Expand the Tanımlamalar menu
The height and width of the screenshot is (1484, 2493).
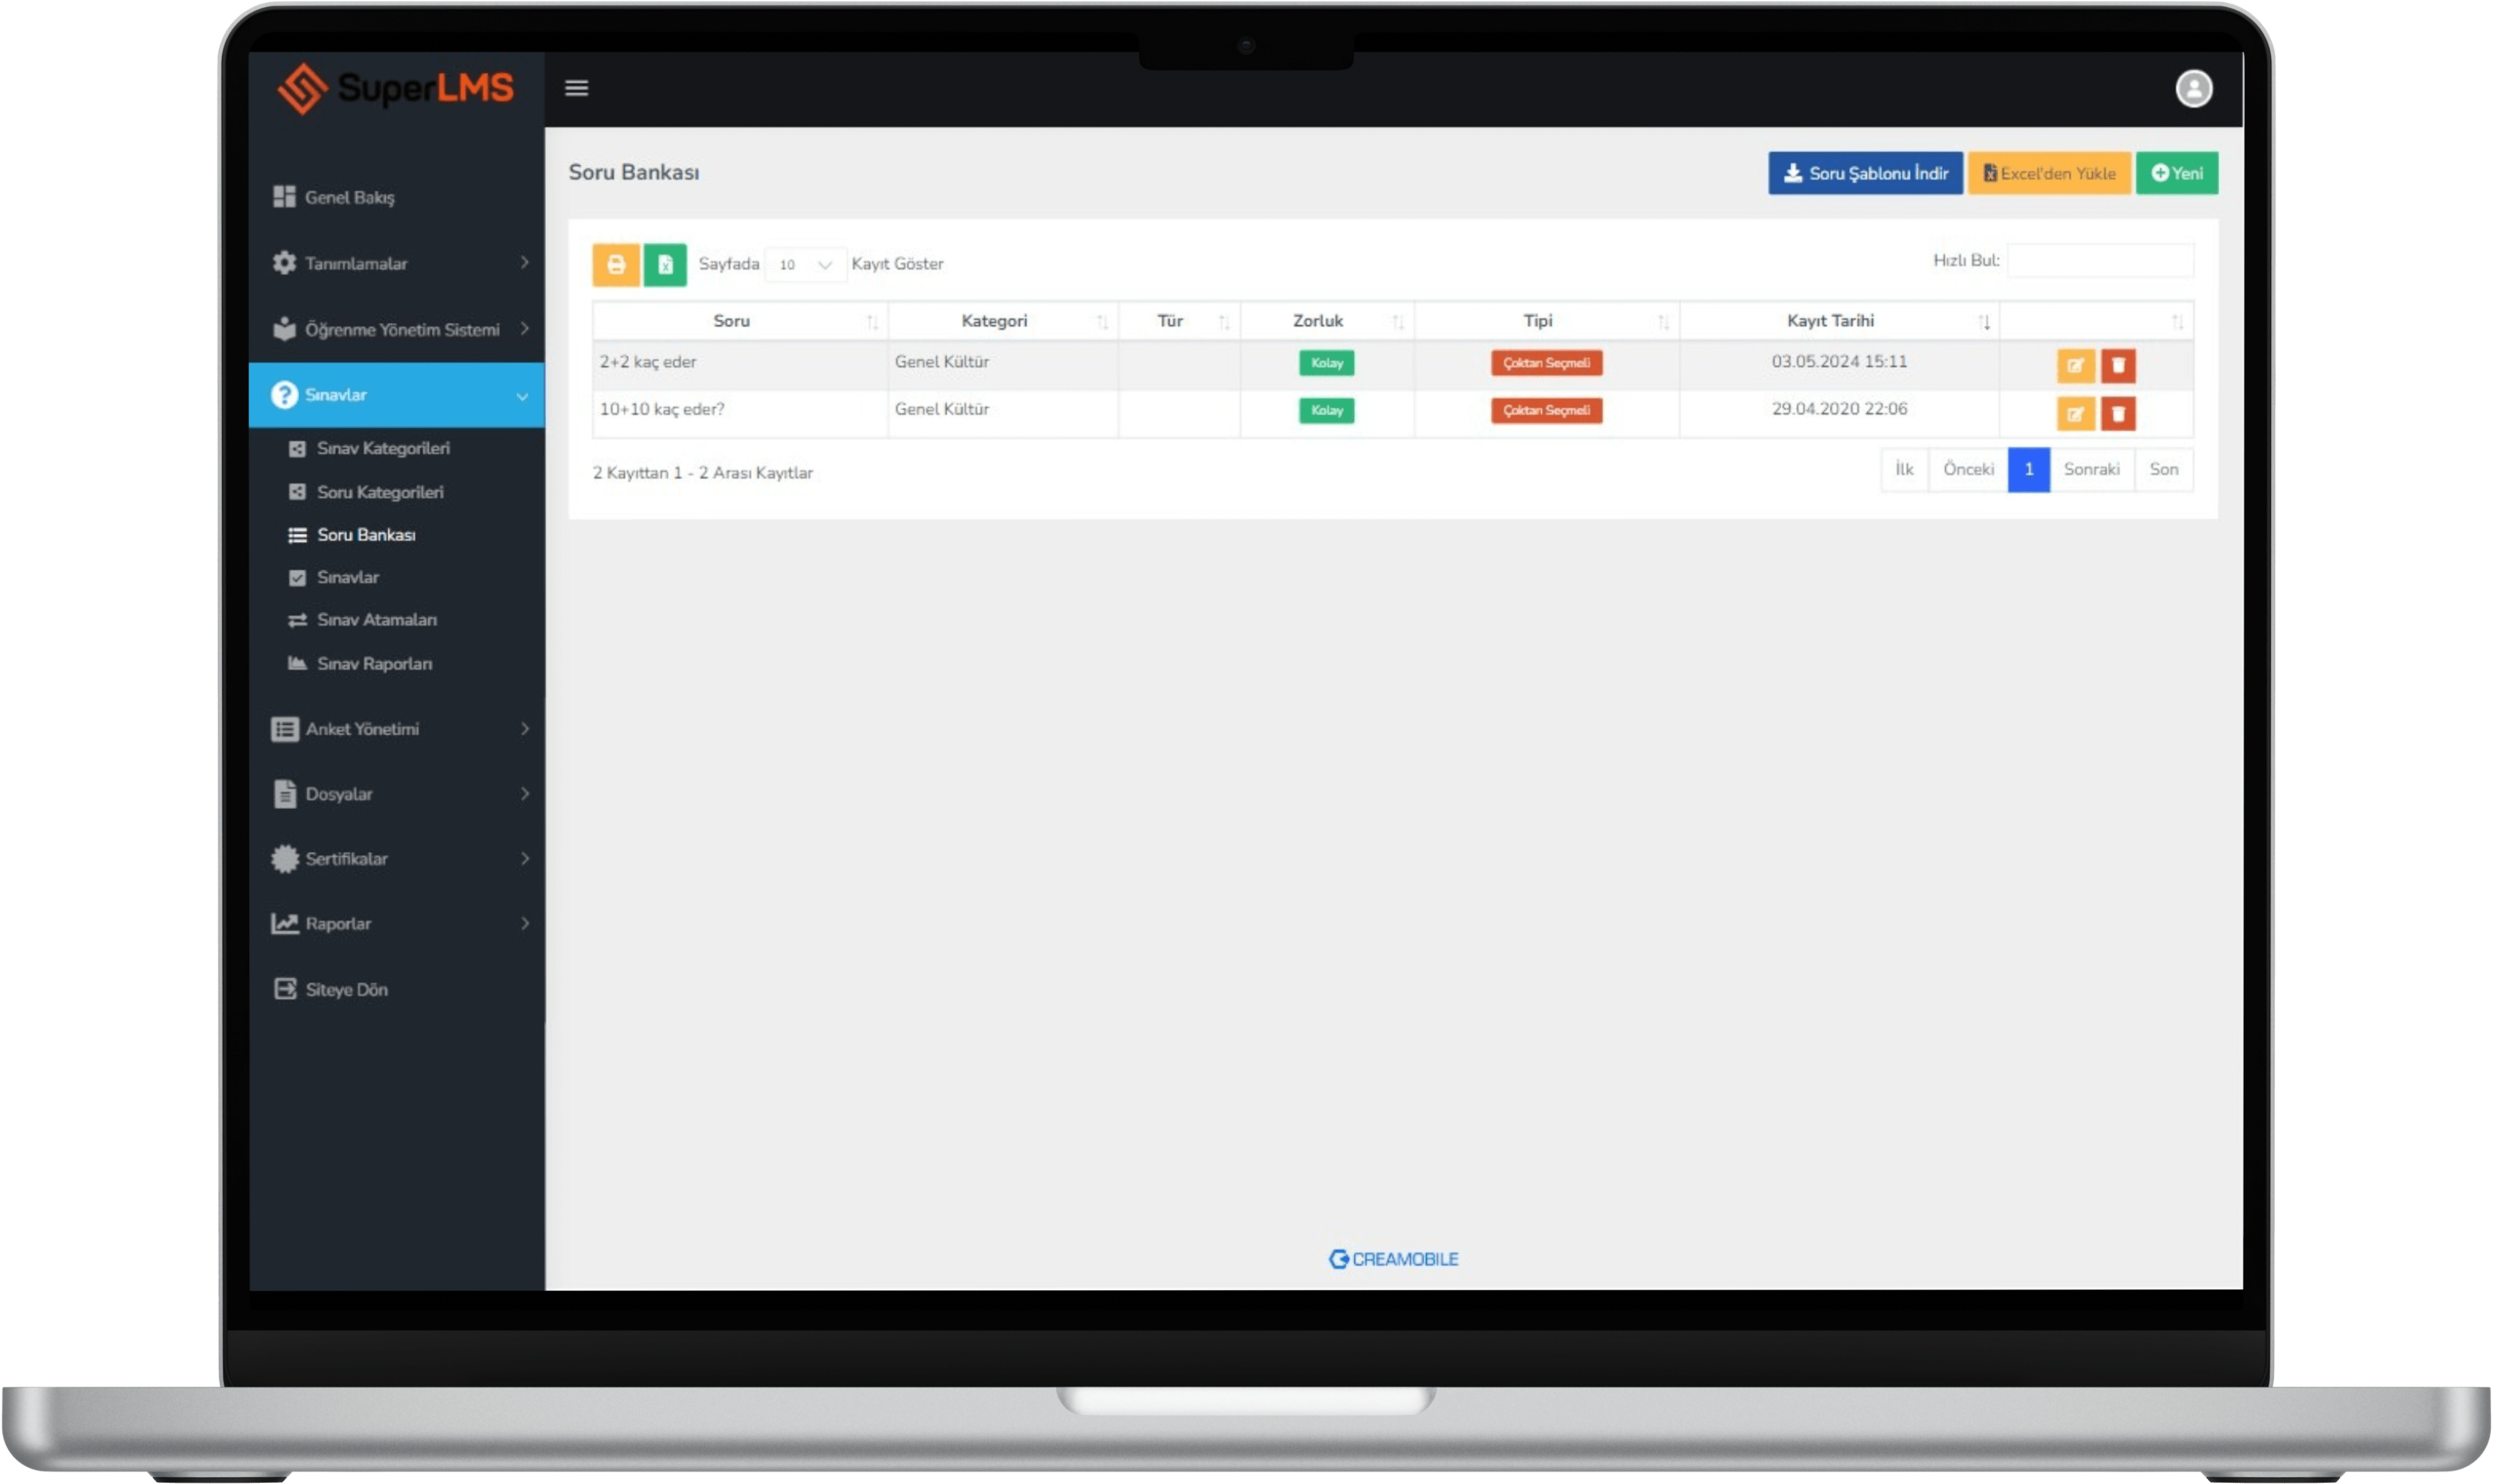396,263
